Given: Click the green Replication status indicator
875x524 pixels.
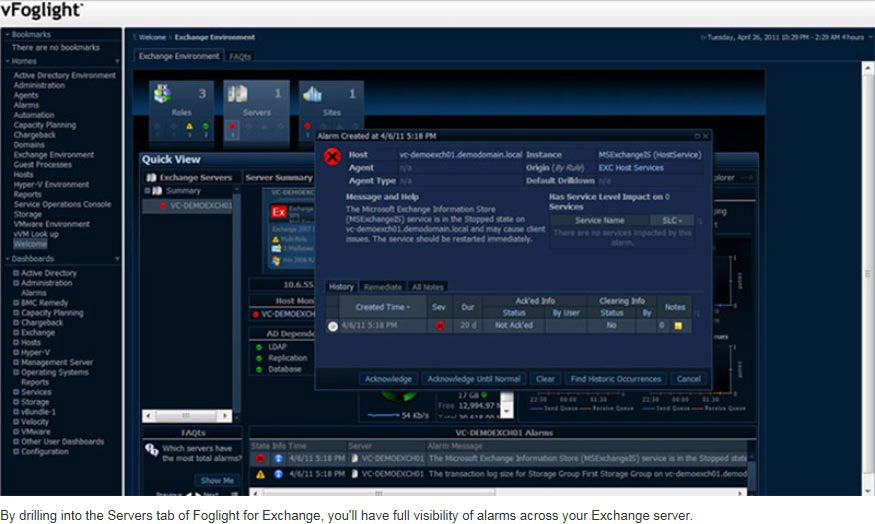Looking at the screenshot, I should tap(259, 358).
